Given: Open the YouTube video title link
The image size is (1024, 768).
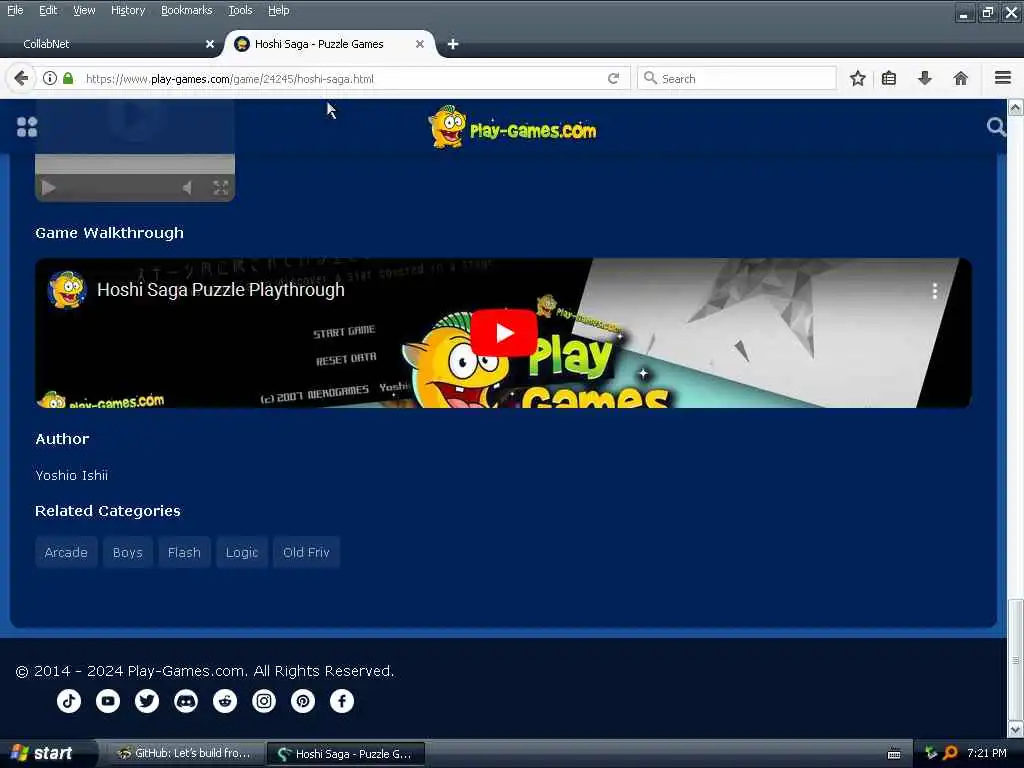Looking at the screenshot, I should tap(221, 289).
